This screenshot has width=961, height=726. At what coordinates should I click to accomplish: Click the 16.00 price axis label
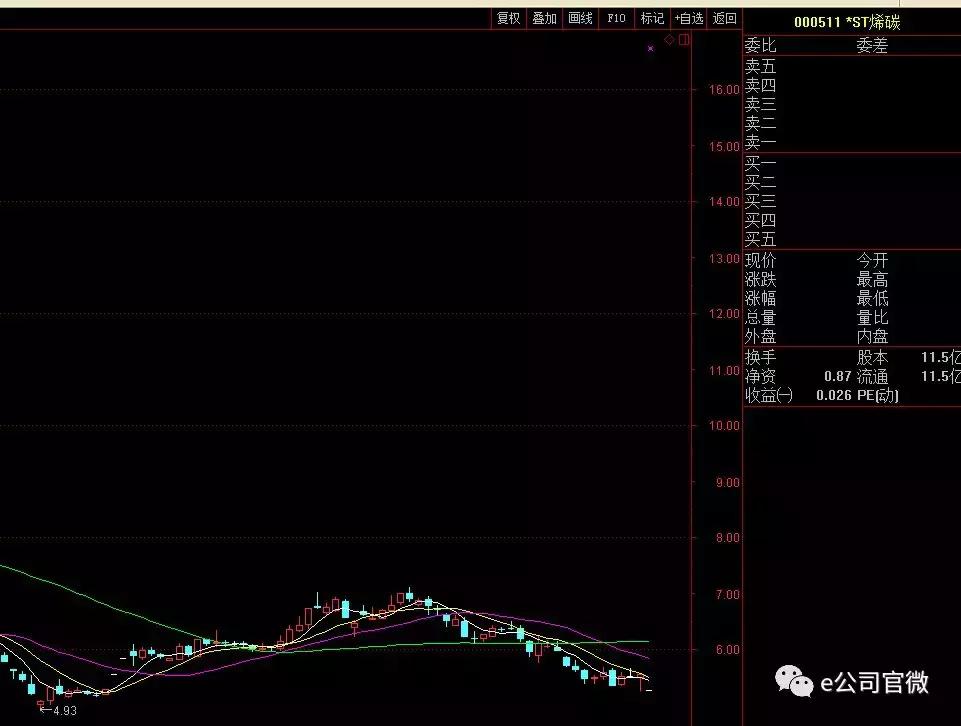(x=723, y=90)
